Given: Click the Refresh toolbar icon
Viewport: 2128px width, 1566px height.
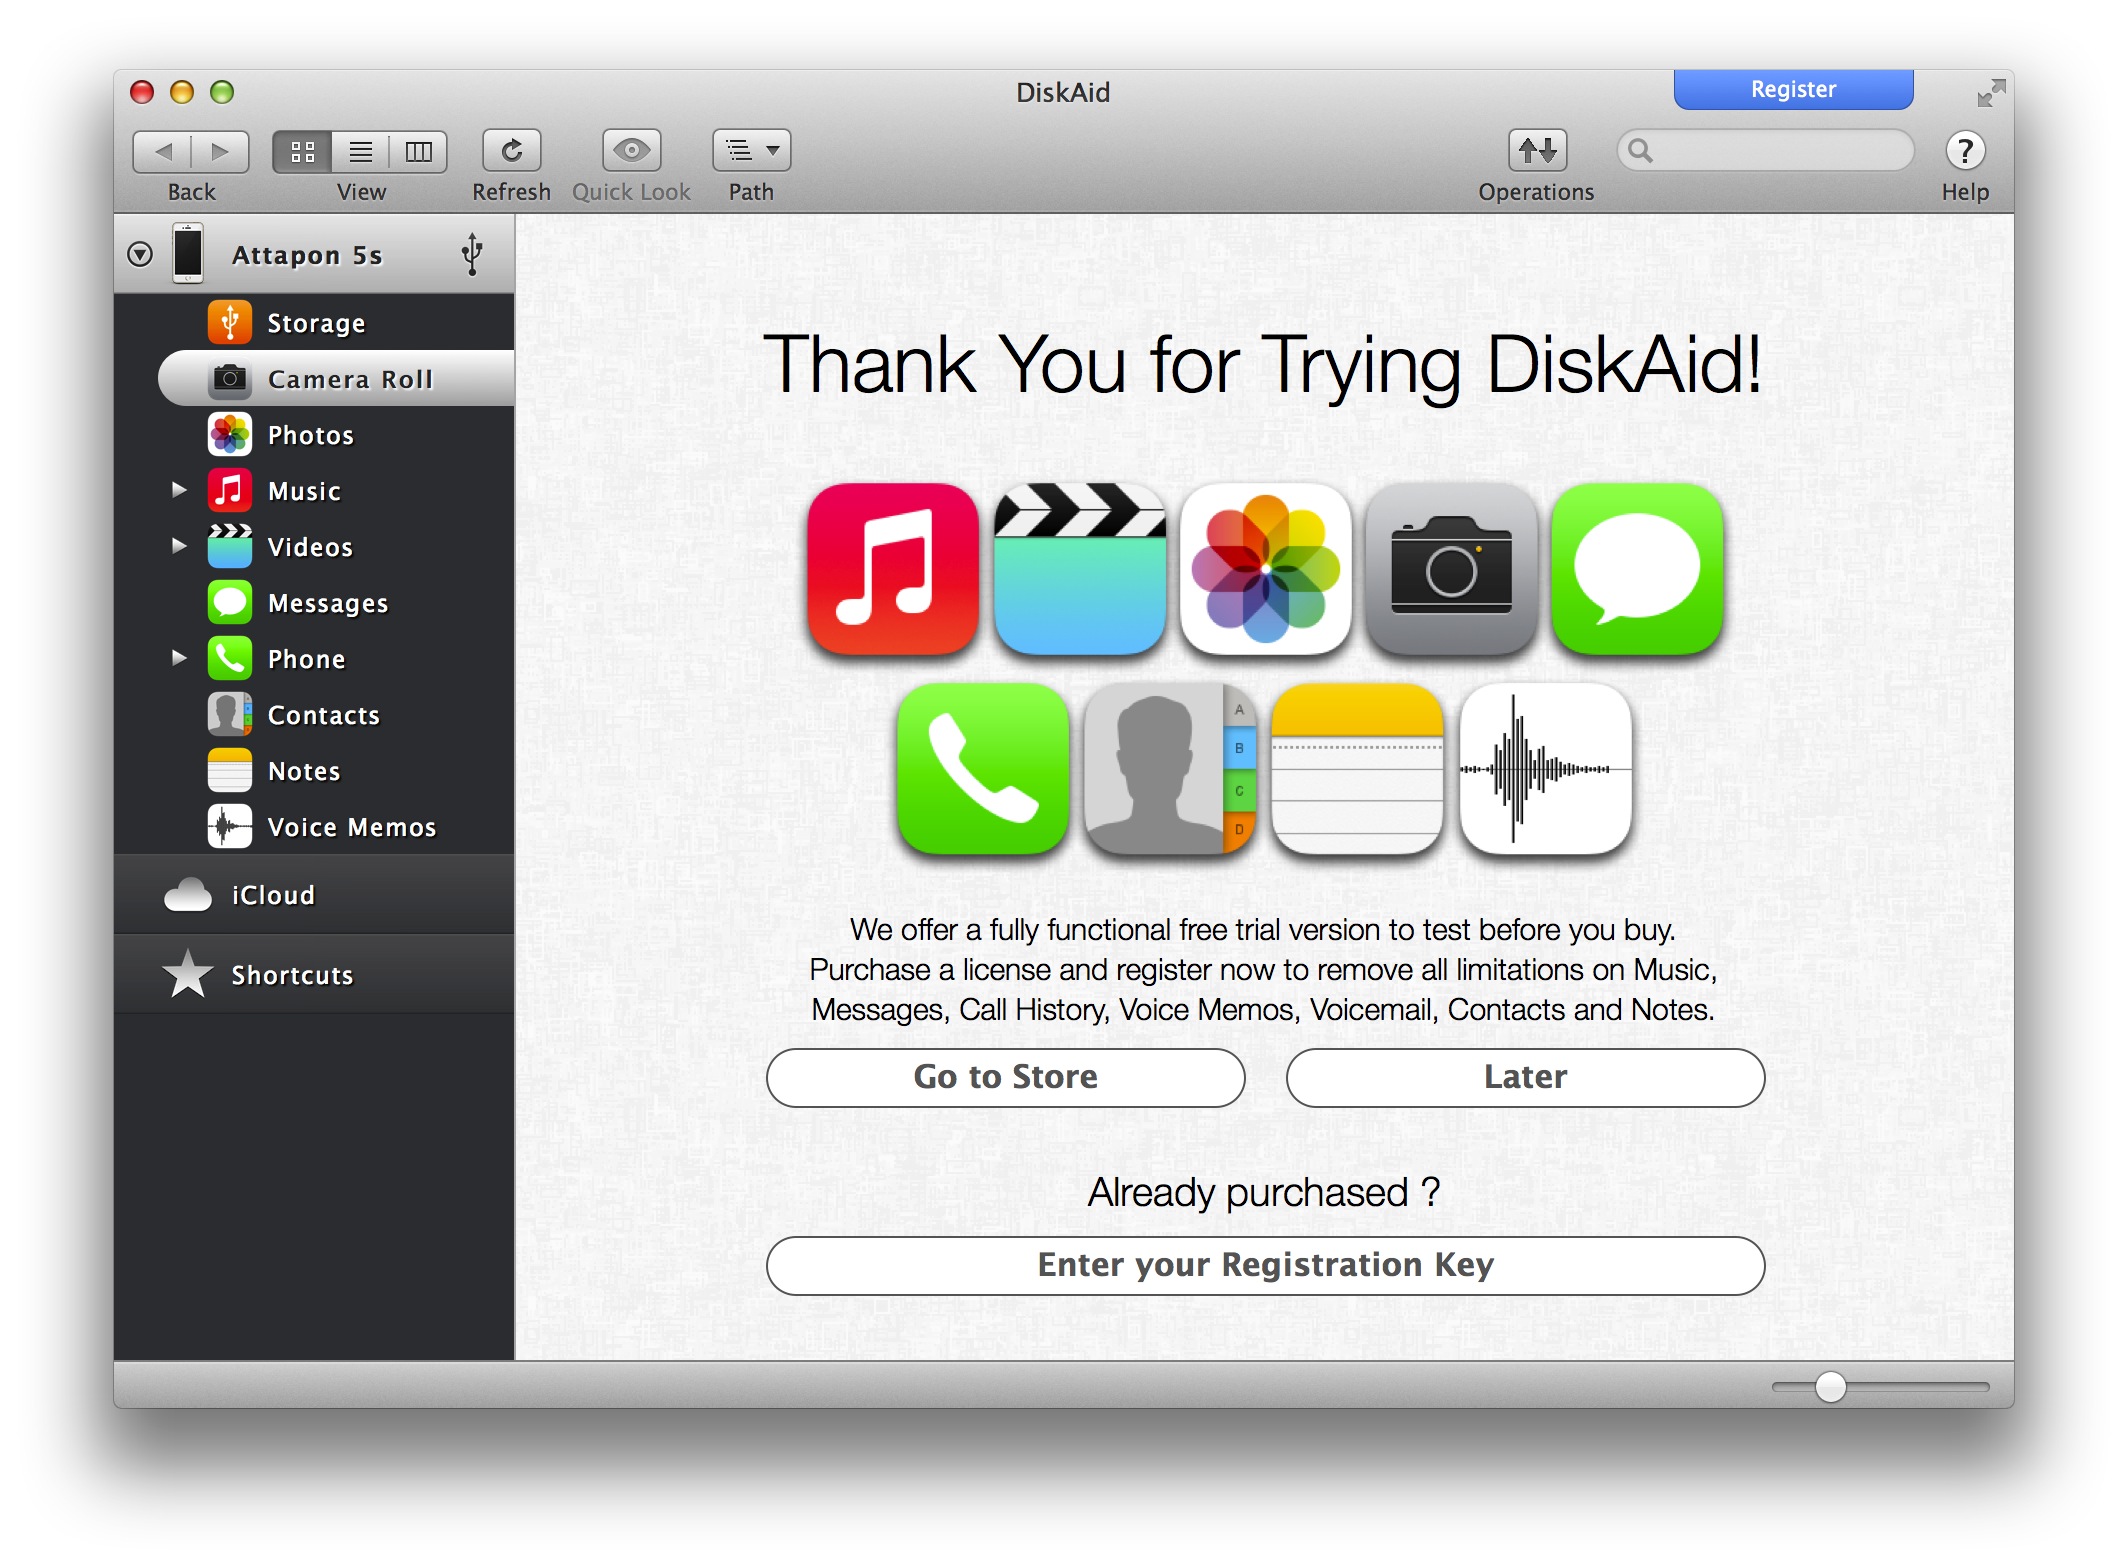Looking at the screenshot, I should [x=512, y=151].
